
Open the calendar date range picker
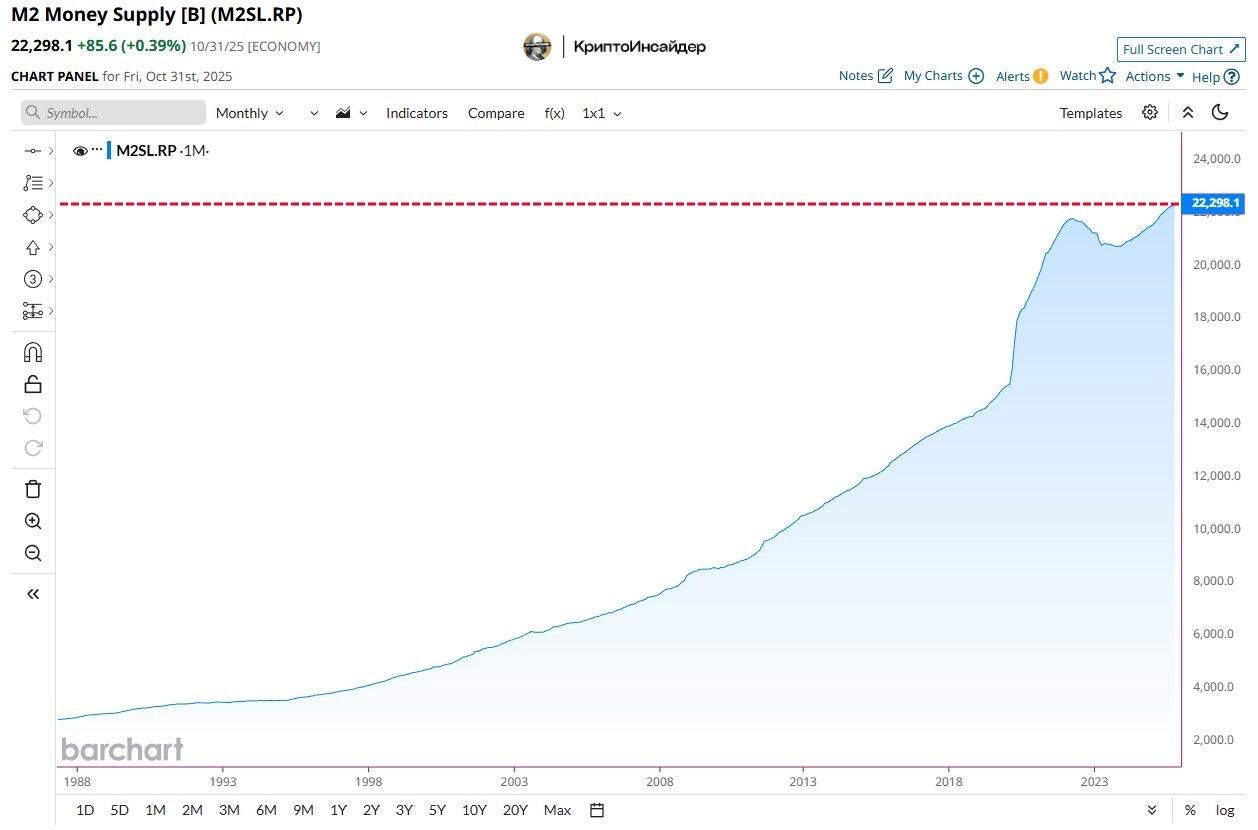[597, 810]
